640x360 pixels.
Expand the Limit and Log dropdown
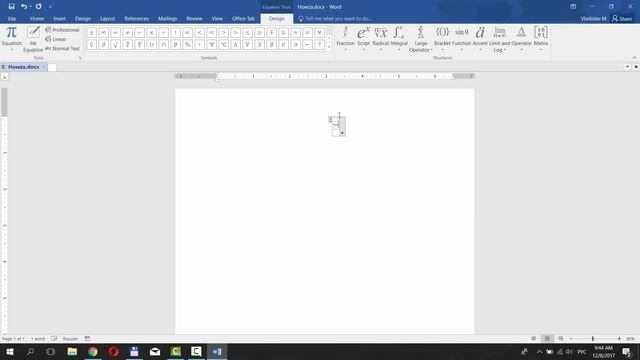[x=500, y=39]
